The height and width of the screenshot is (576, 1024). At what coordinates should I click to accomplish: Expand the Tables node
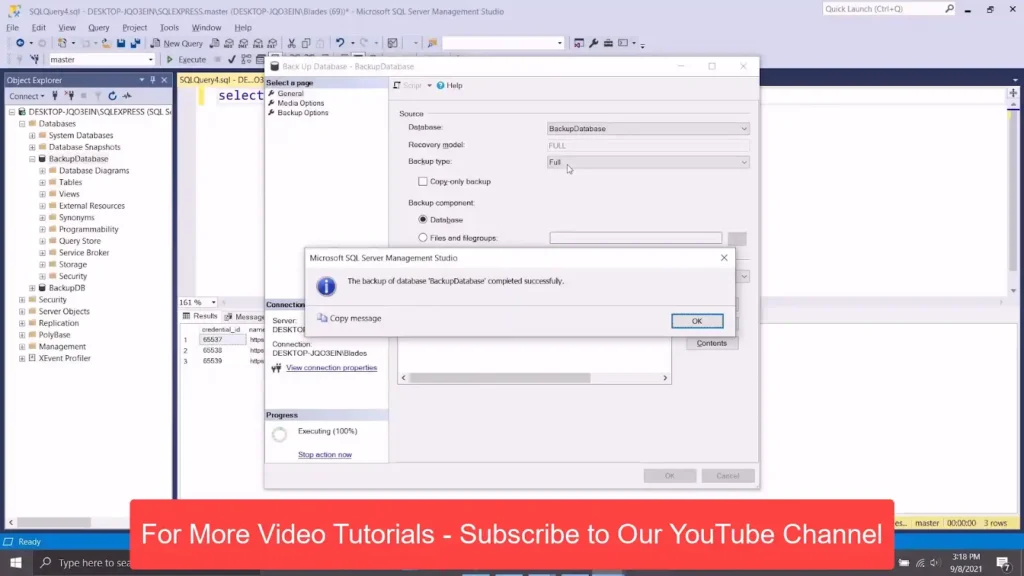click(42, 182)
